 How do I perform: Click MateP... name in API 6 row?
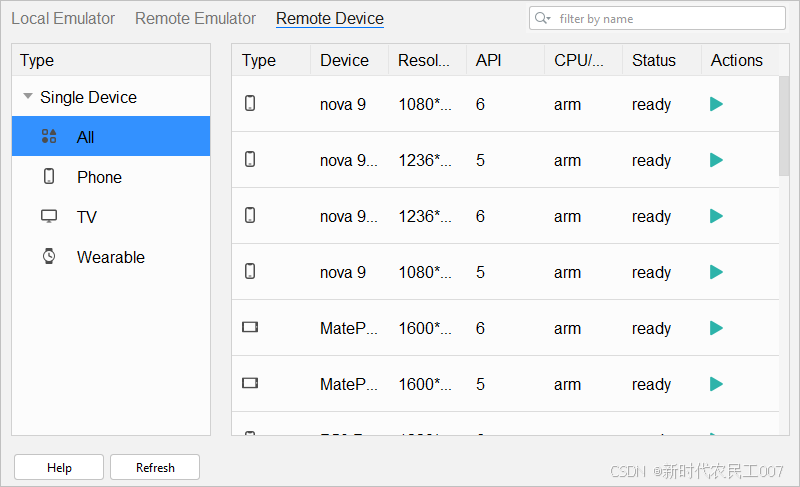click(348, 328)
